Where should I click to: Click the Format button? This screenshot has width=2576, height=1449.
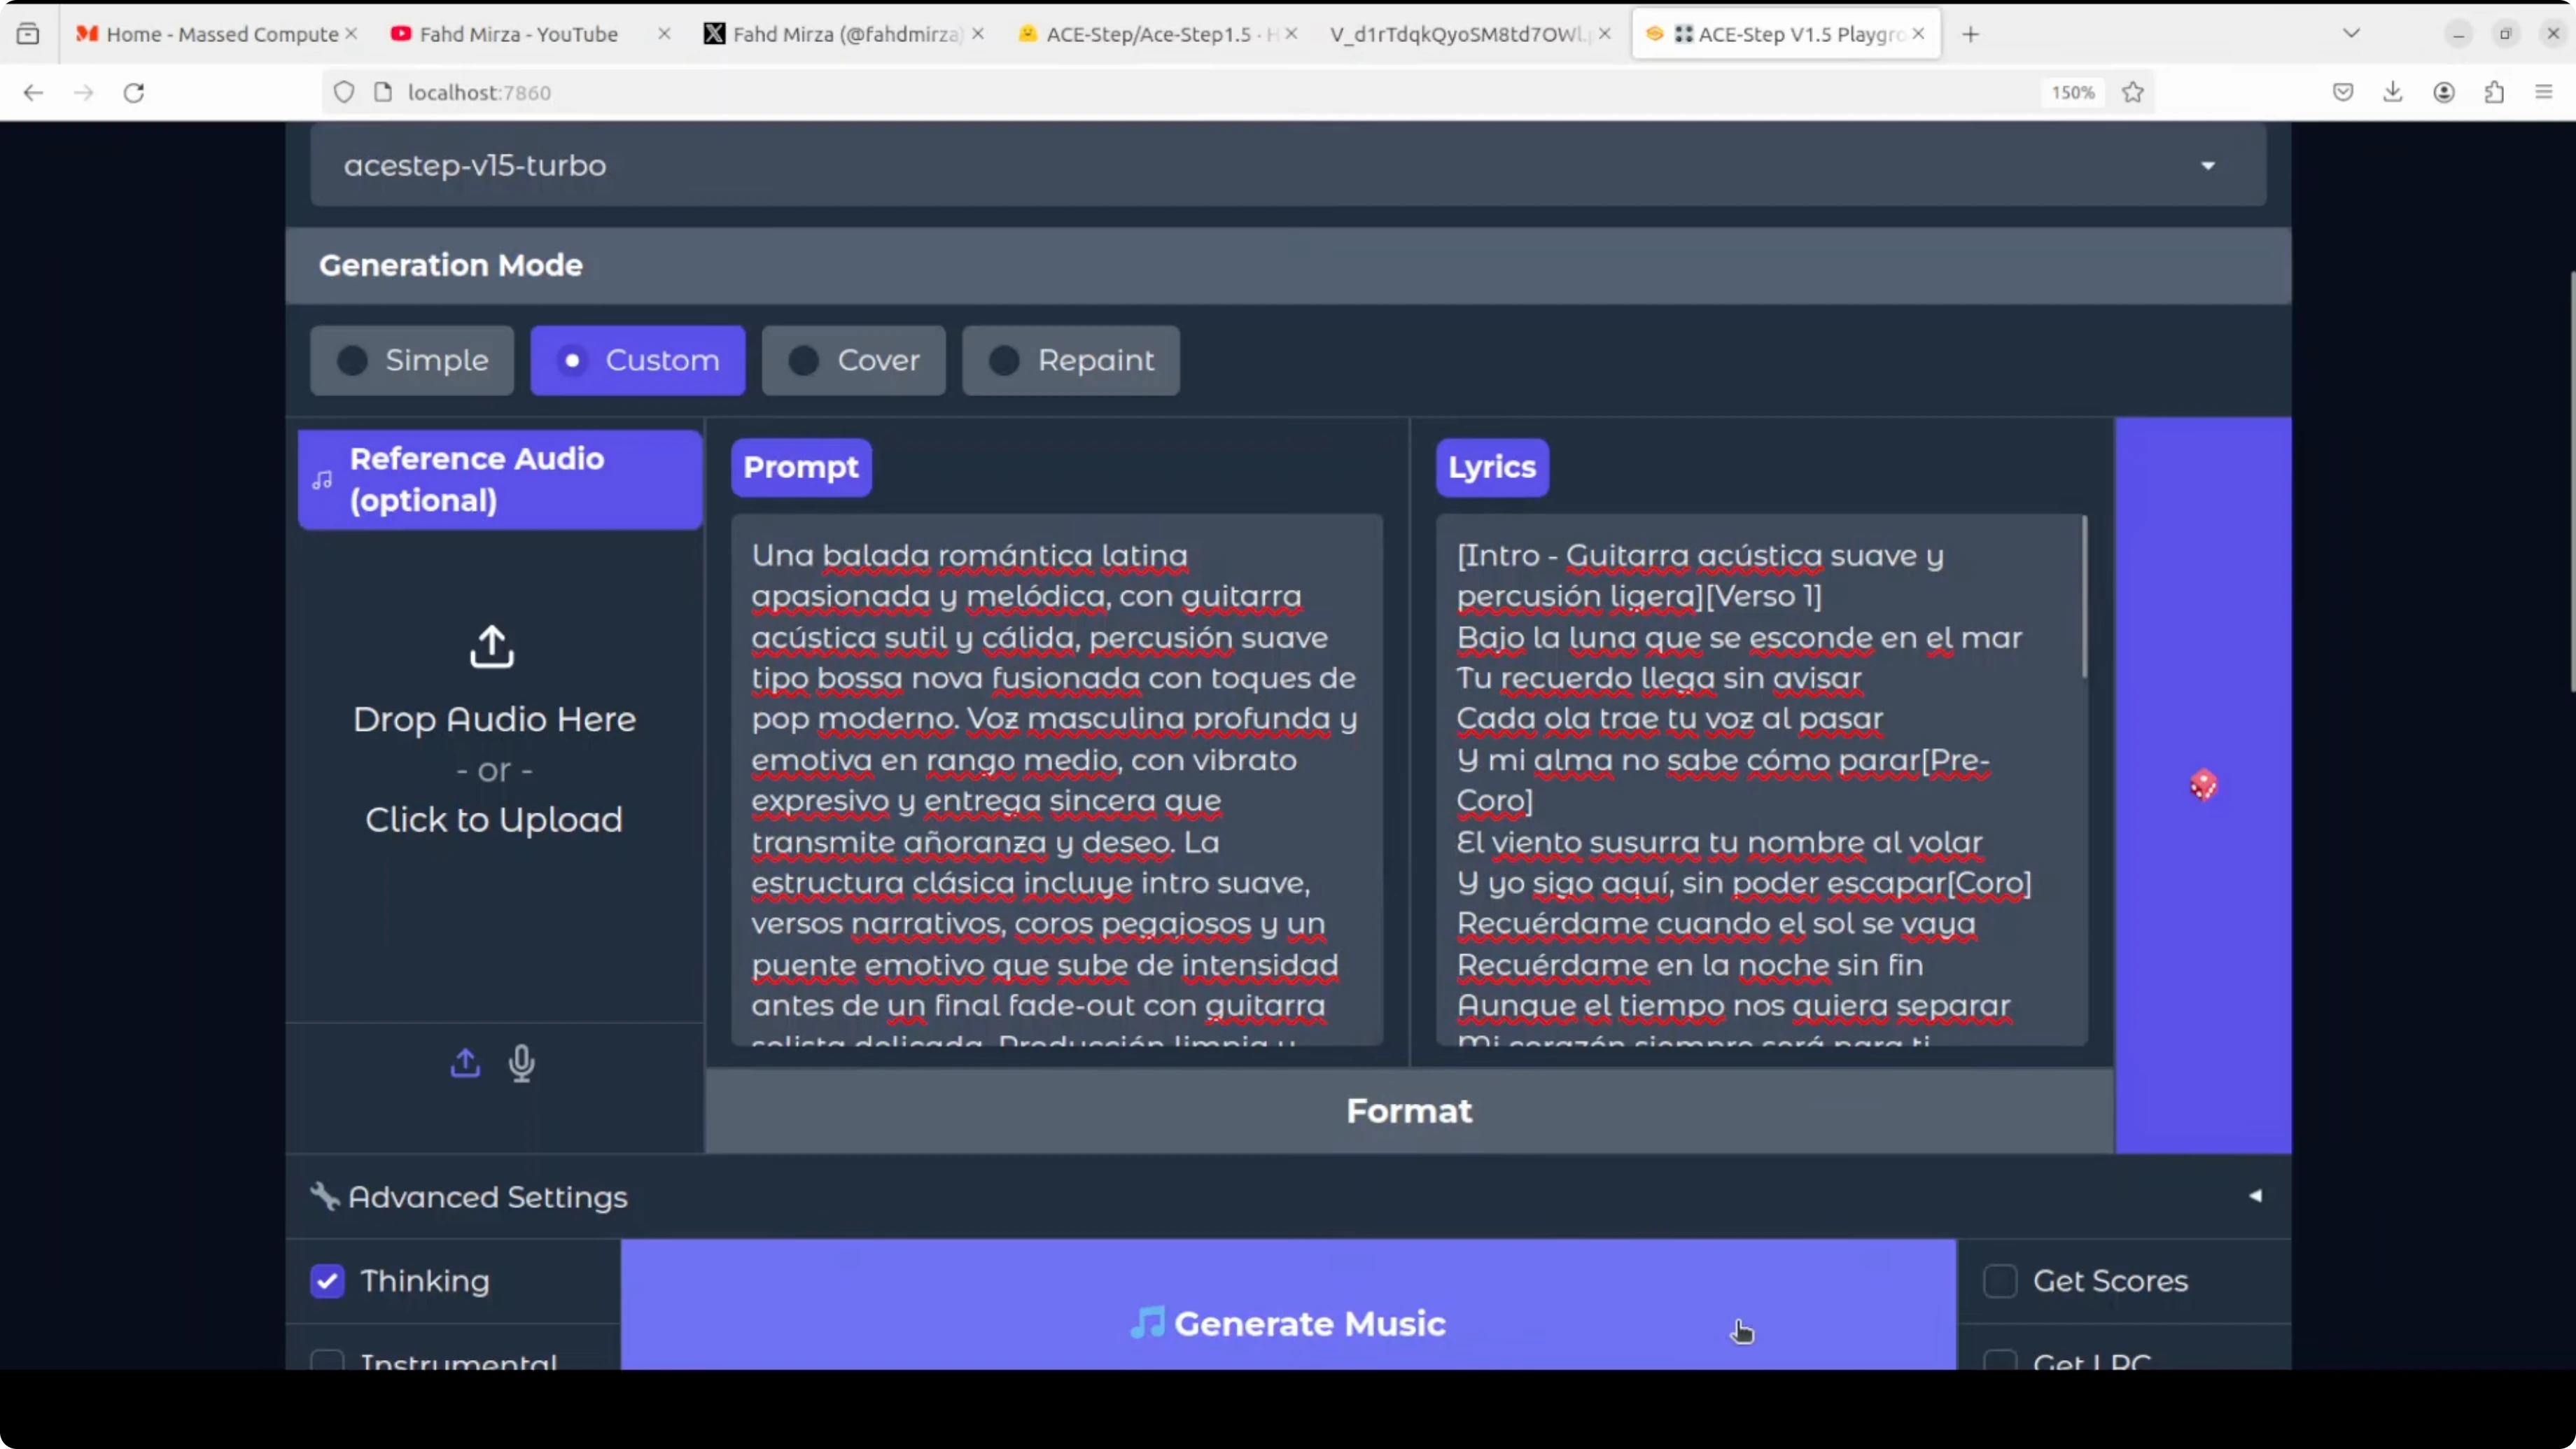pos(1408,1111)
